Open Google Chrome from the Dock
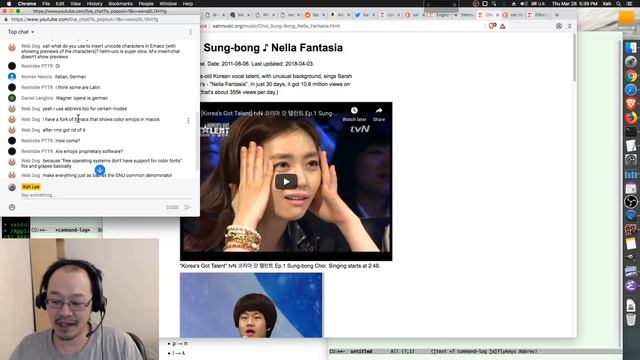Screen dimensions: 640x360 [x=631, y=76]
